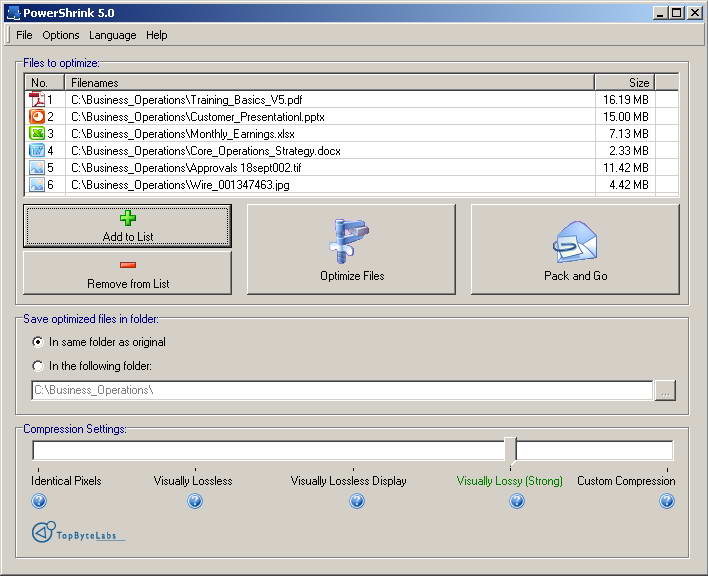Click the 4.42 MB size value

[x=628, y=185]
